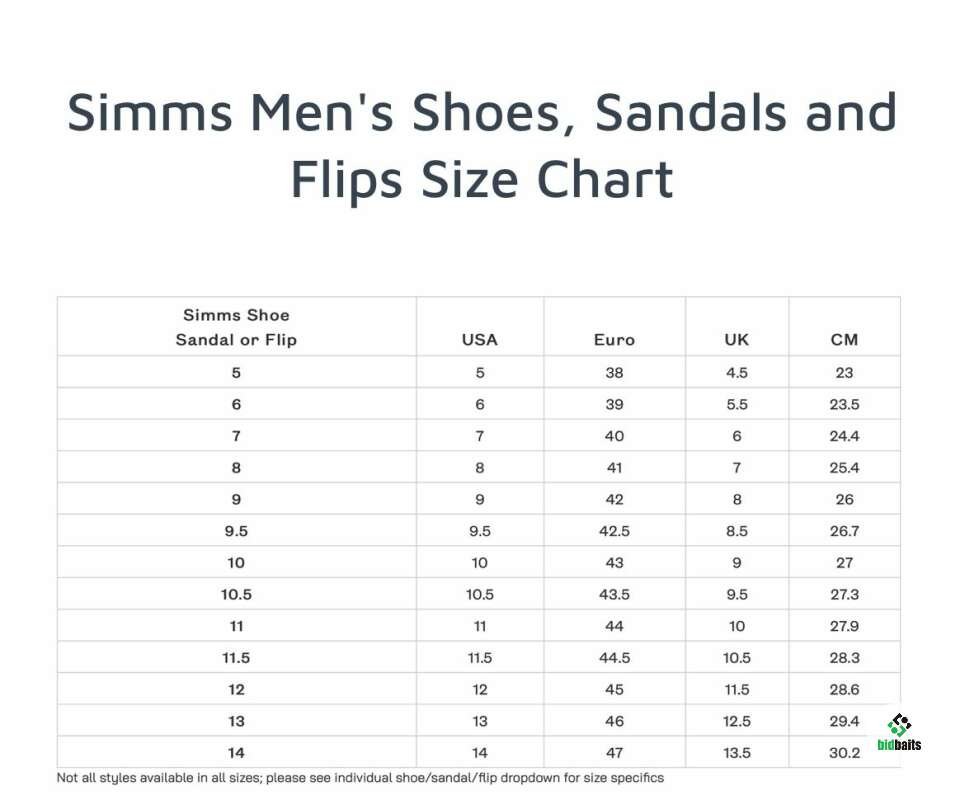Select the UK column header
Image resolution: width=965 pixels, height=800 pixels.
pyautogui.click(x=737, y=340)
